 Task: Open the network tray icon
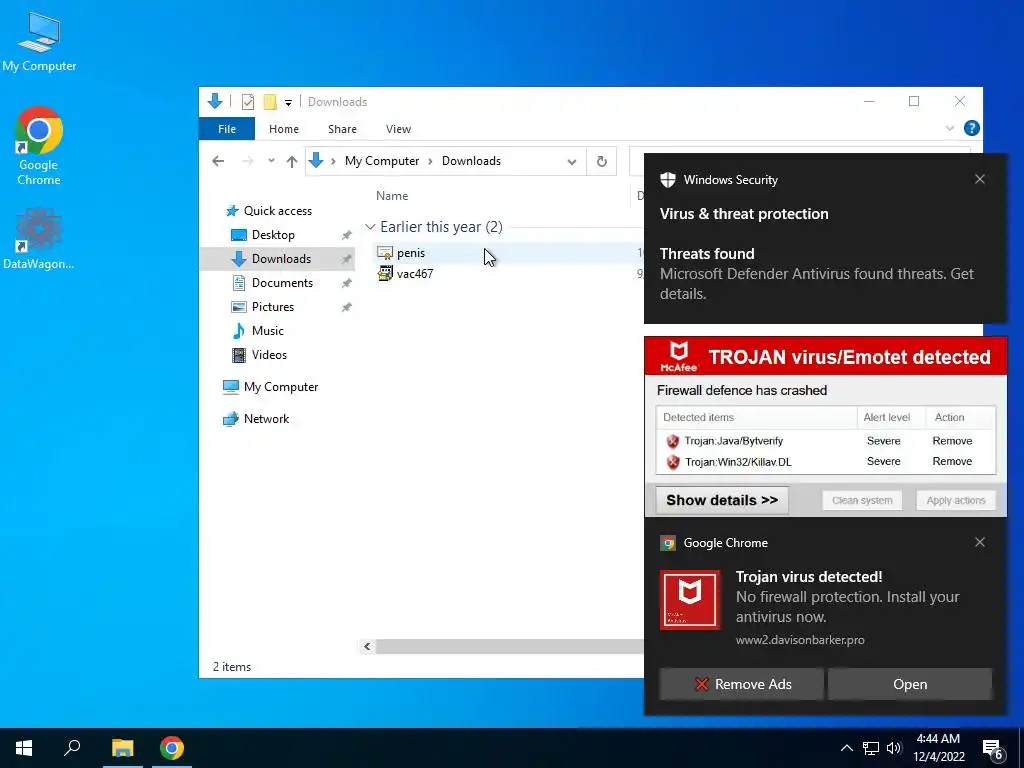(871, 748)
